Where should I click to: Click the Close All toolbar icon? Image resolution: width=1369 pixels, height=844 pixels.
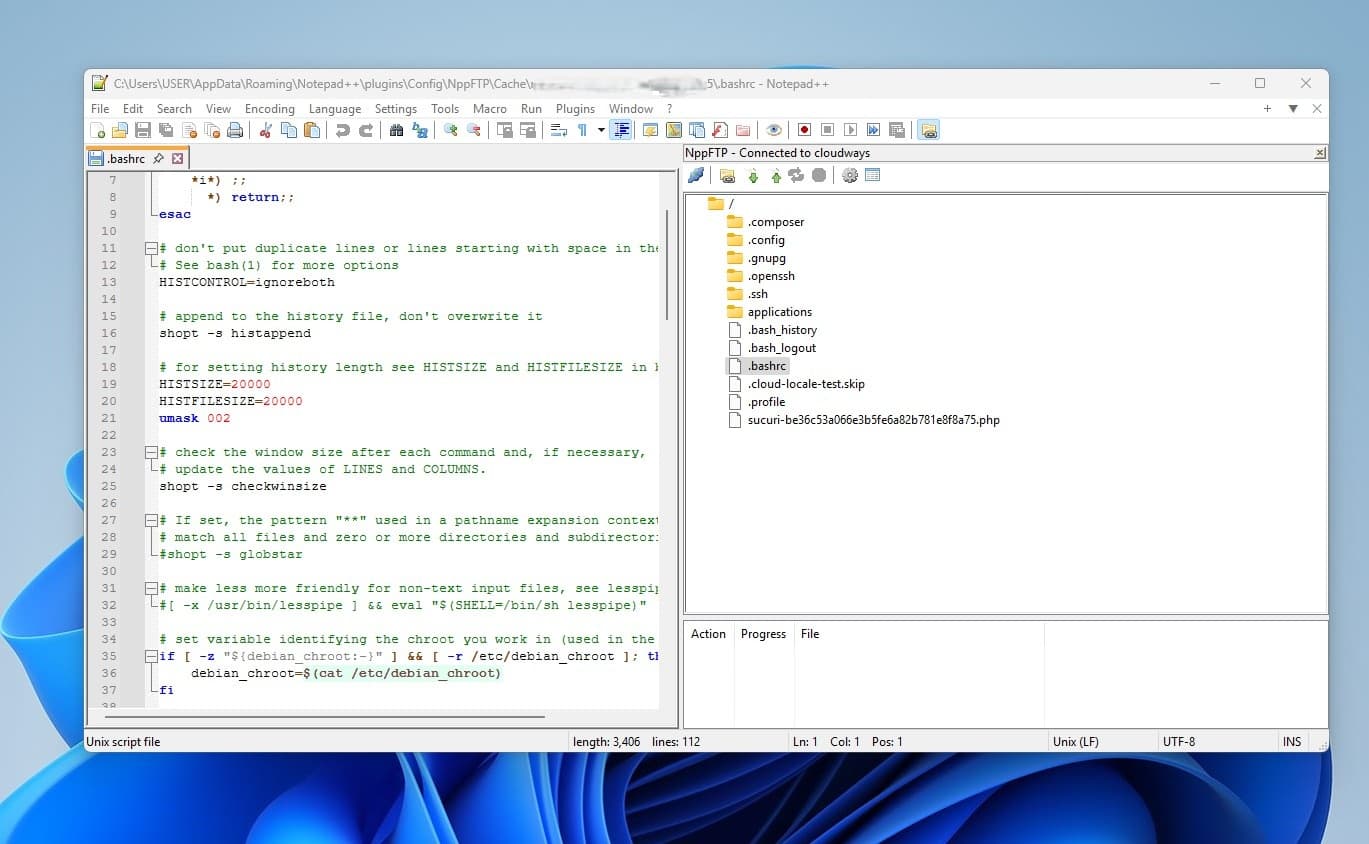[x=211, y=130]
